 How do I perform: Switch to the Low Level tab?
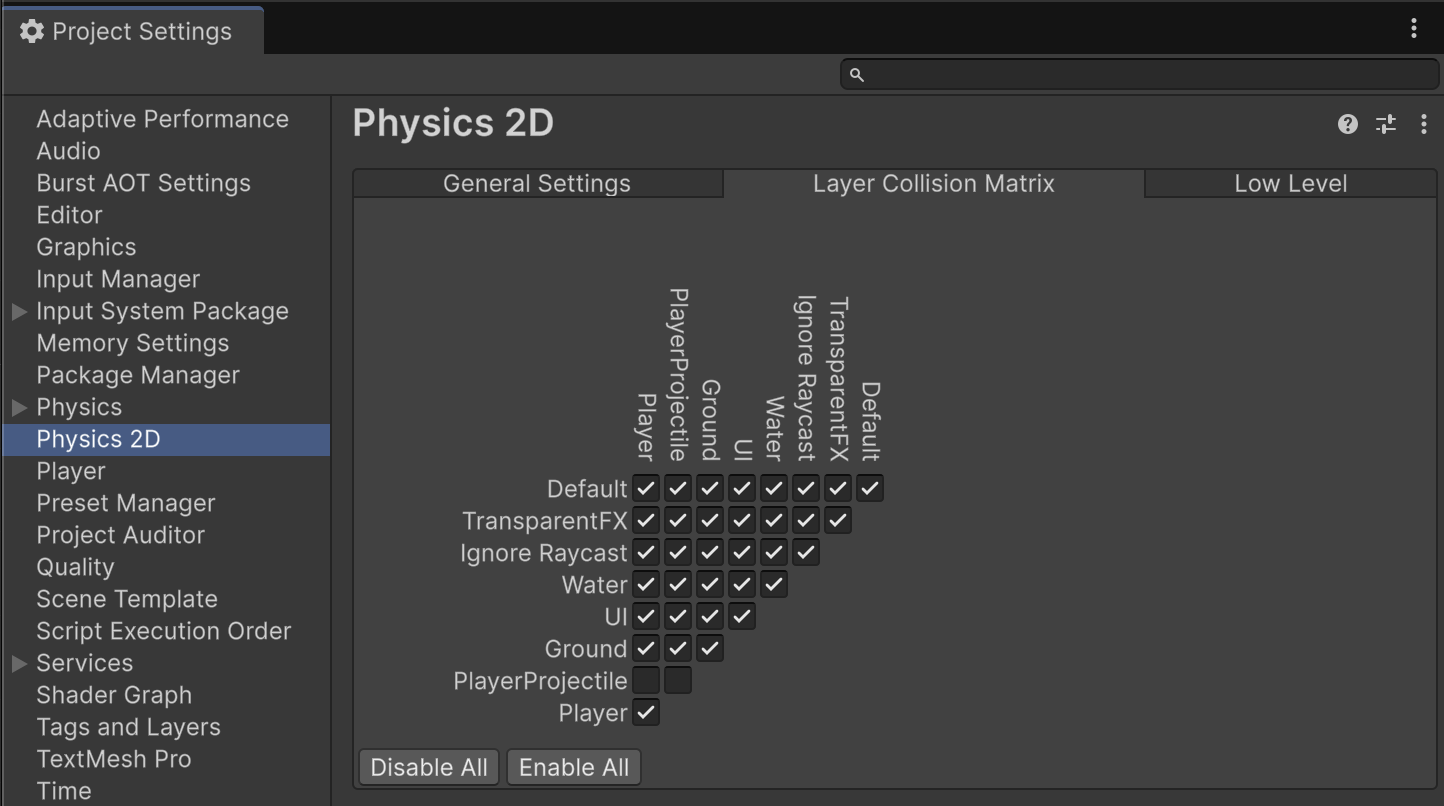(x=1291, y=184)
